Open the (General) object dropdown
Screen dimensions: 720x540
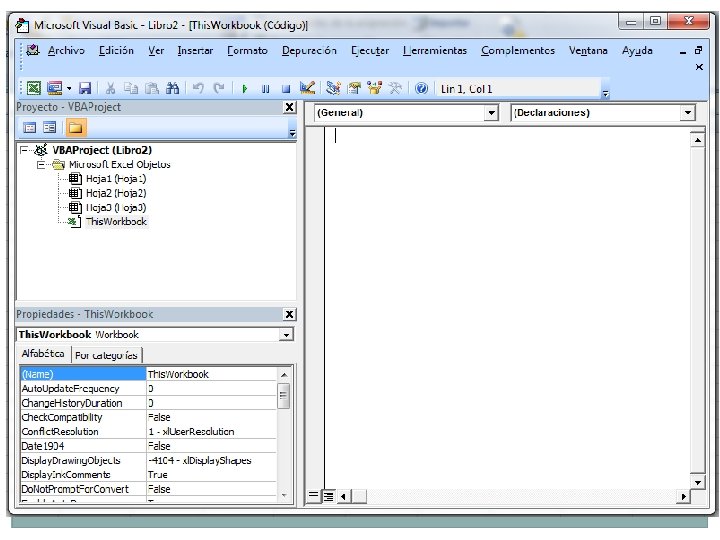pyautogui.click(x=491, y=112)
